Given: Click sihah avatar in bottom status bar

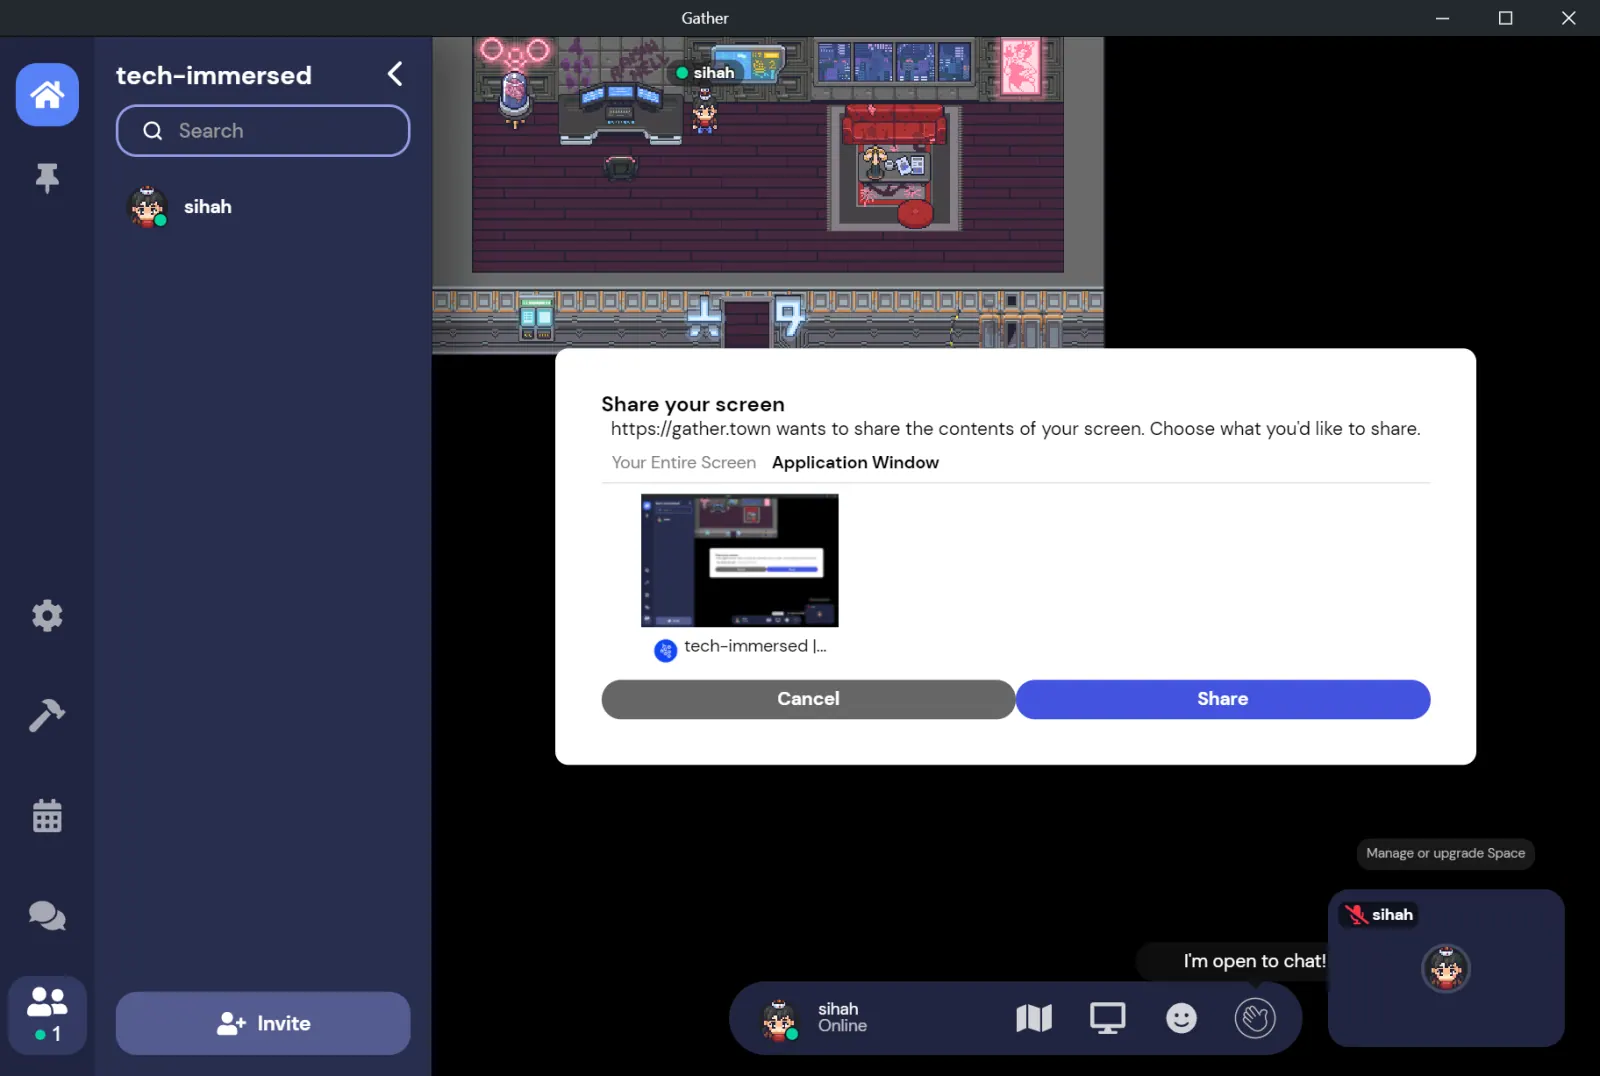Looking at the screenshot, I should click(x=779, y=1019).
